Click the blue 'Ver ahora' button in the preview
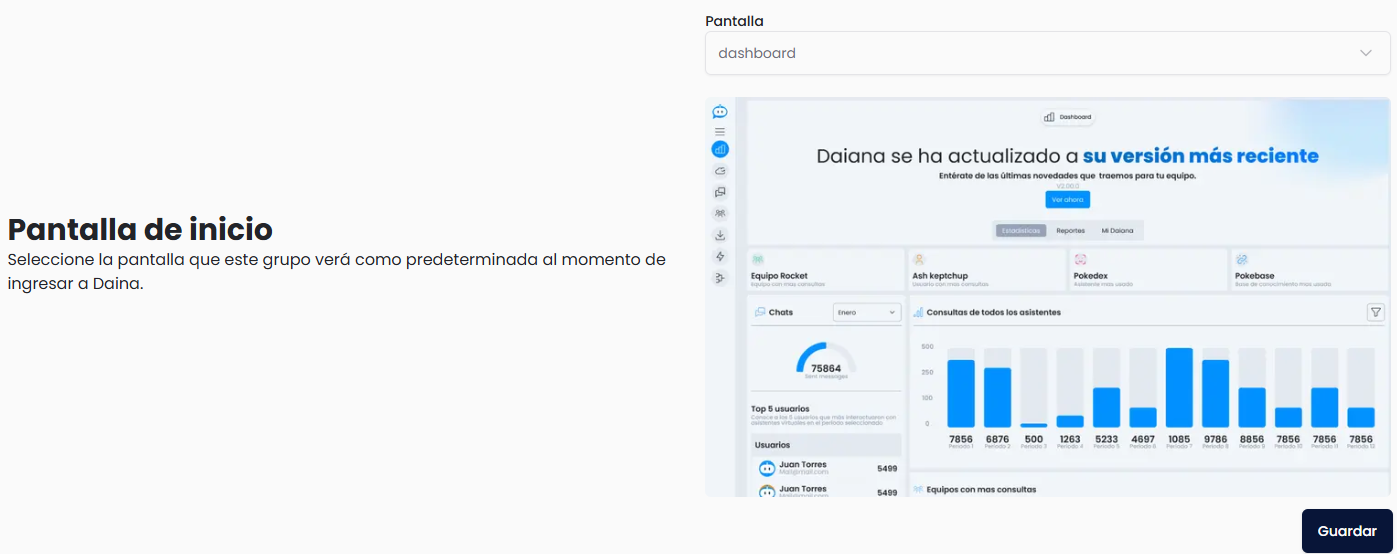This screenshot has height=554, width=1397. [1068, 200]
